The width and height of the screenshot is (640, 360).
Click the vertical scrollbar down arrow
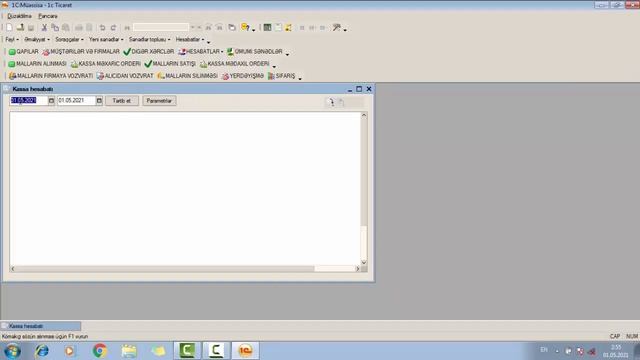pos(364,262)
